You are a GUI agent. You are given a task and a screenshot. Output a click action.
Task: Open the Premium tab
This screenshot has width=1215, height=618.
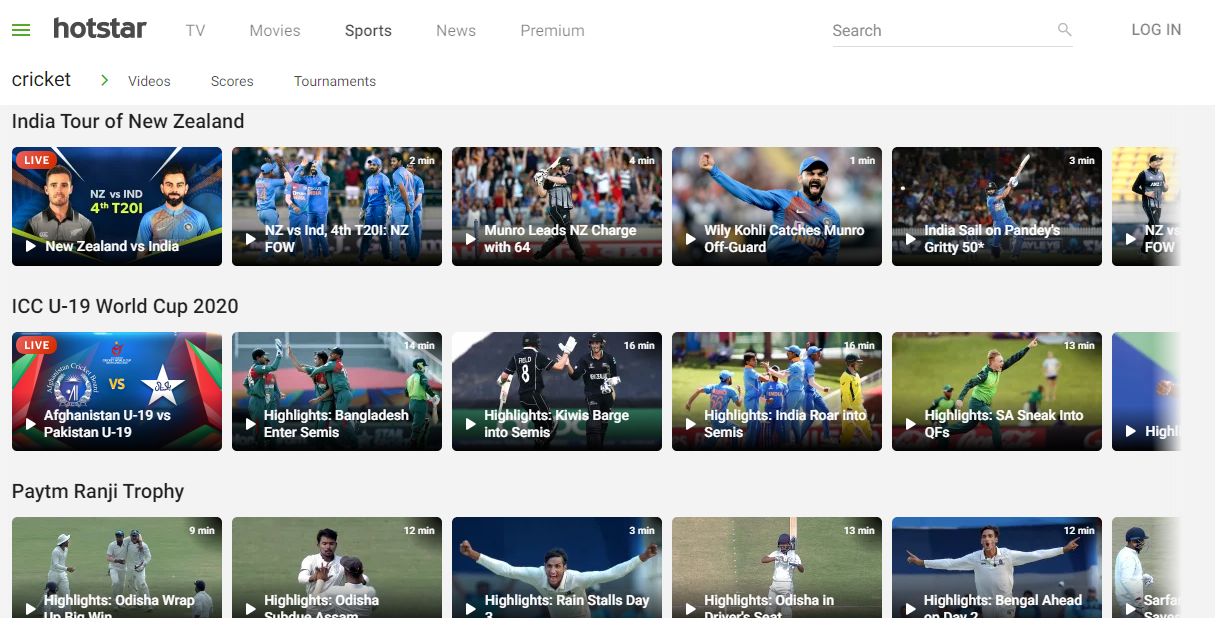[552, 30]
